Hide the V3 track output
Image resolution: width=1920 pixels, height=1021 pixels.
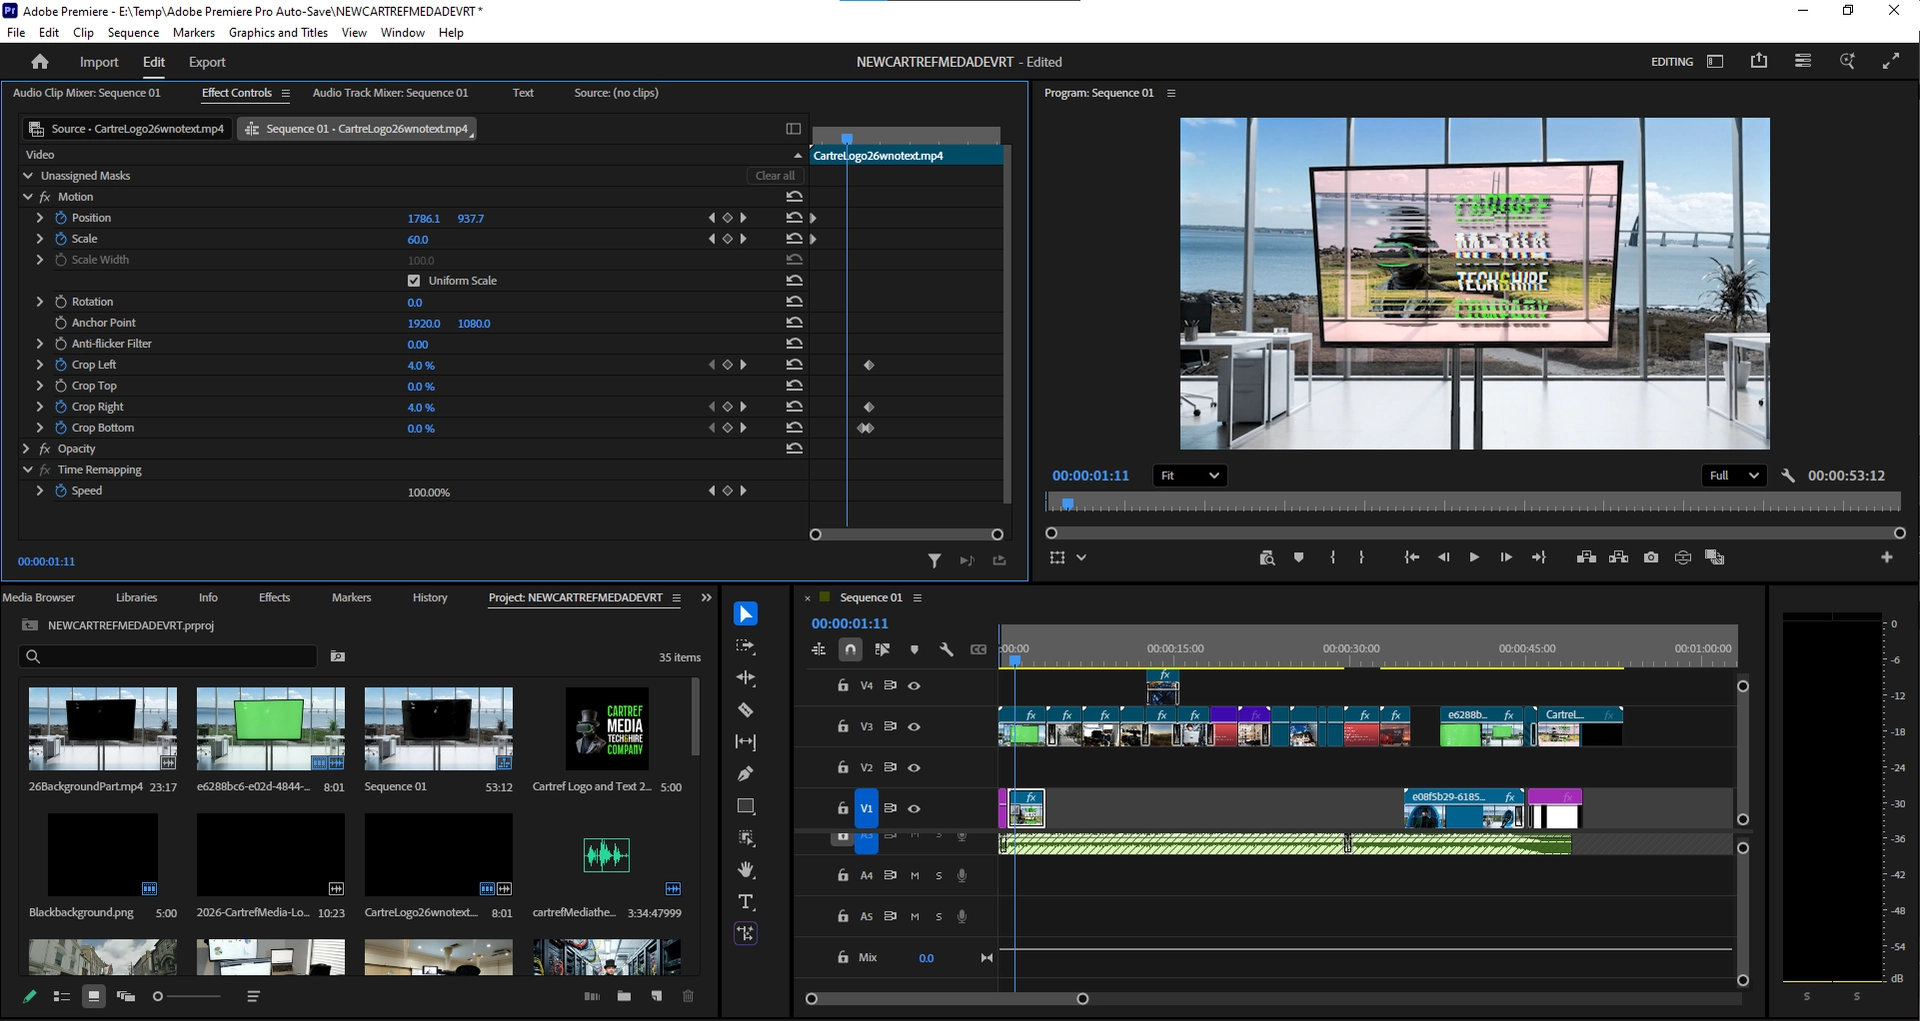914,727
